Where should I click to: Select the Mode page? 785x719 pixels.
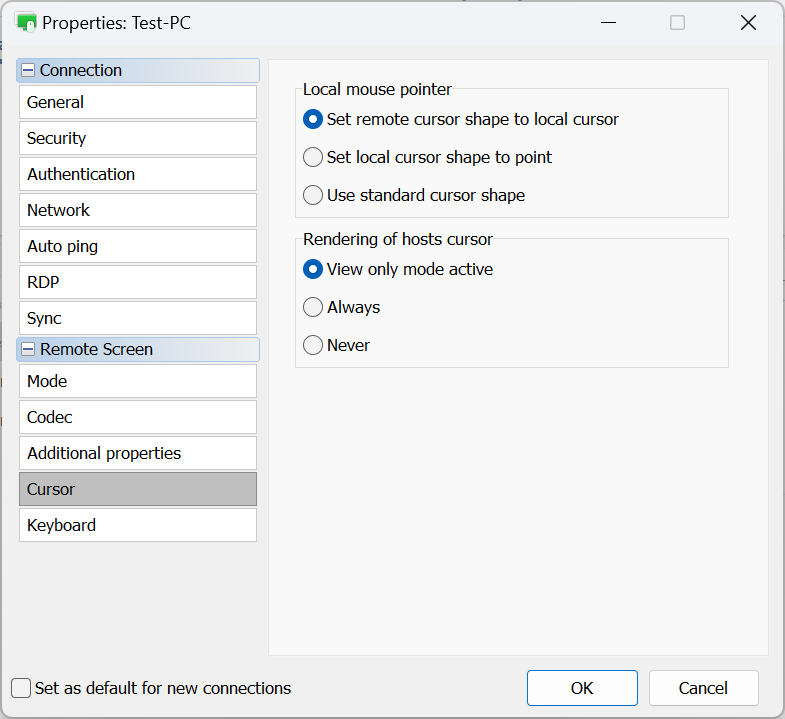click(137, 381)
